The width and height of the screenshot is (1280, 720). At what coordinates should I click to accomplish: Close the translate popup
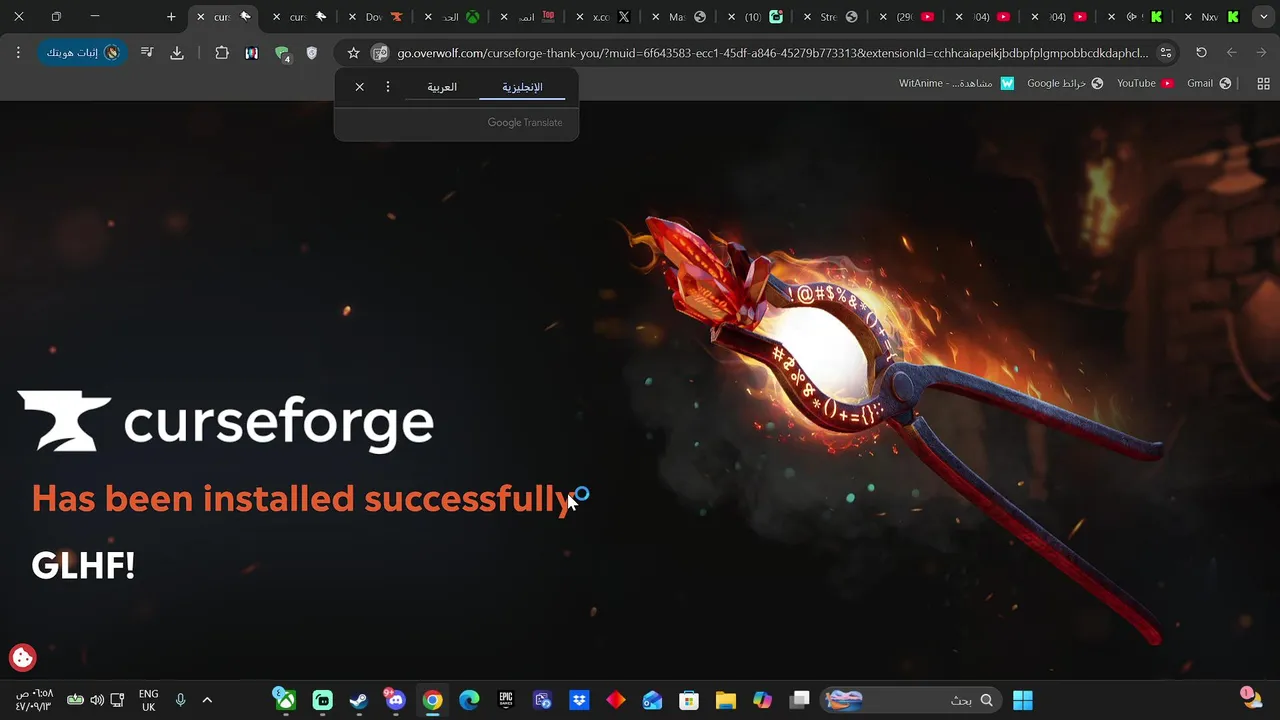(360, 87)
